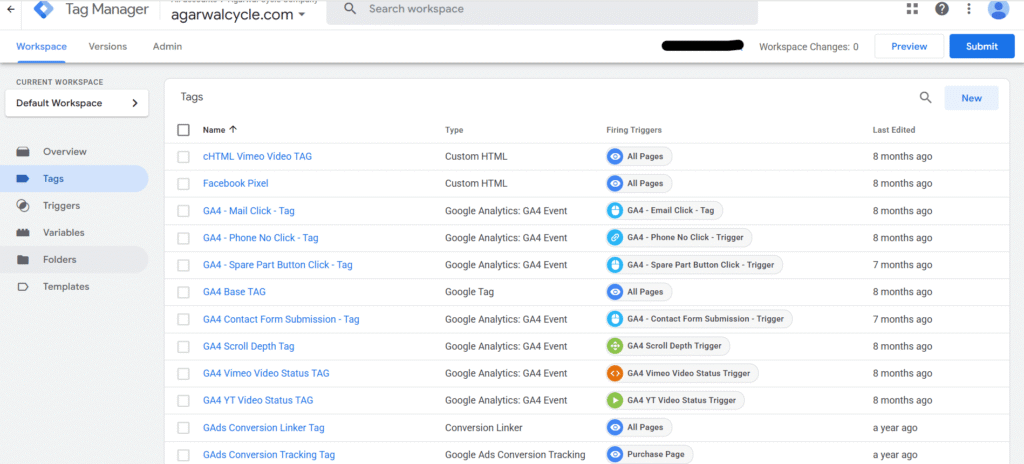Check the GAds Conversion Linker Tag checkbox
1024x464 pixels.
[184, 428]
